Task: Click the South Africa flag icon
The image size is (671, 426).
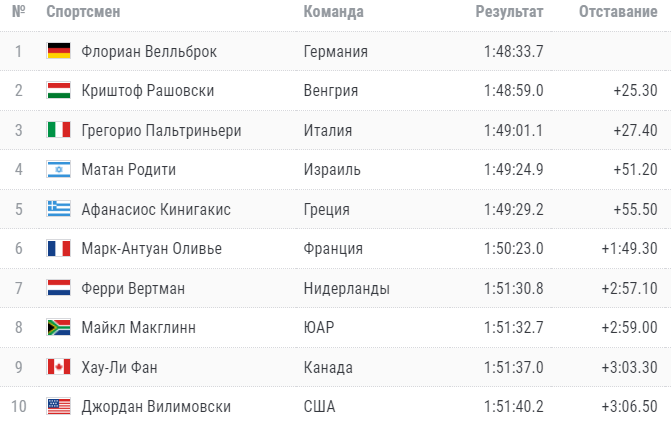Action: 58,328
